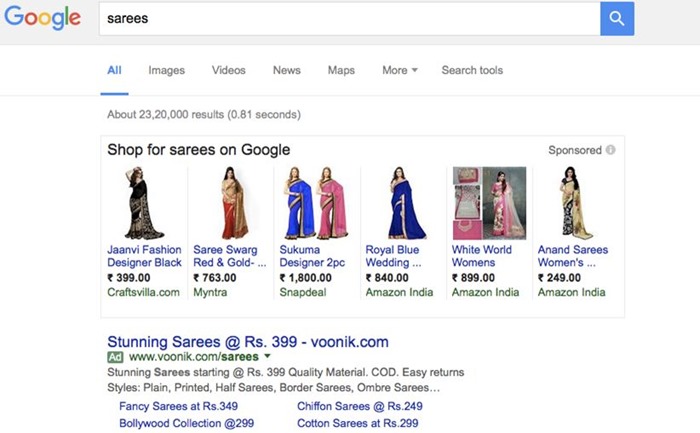Switch to the Videos tab
700x433 pixels.
[228, 70]
